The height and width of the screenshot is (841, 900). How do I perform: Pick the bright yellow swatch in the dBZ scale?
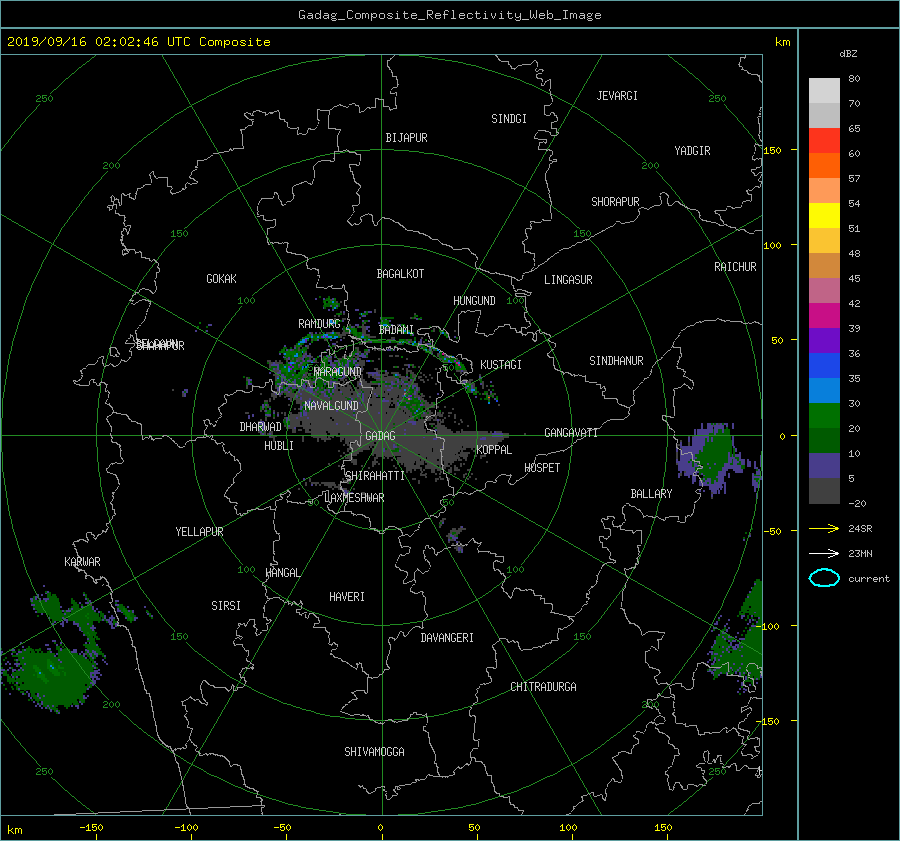[x=824, y=216]
